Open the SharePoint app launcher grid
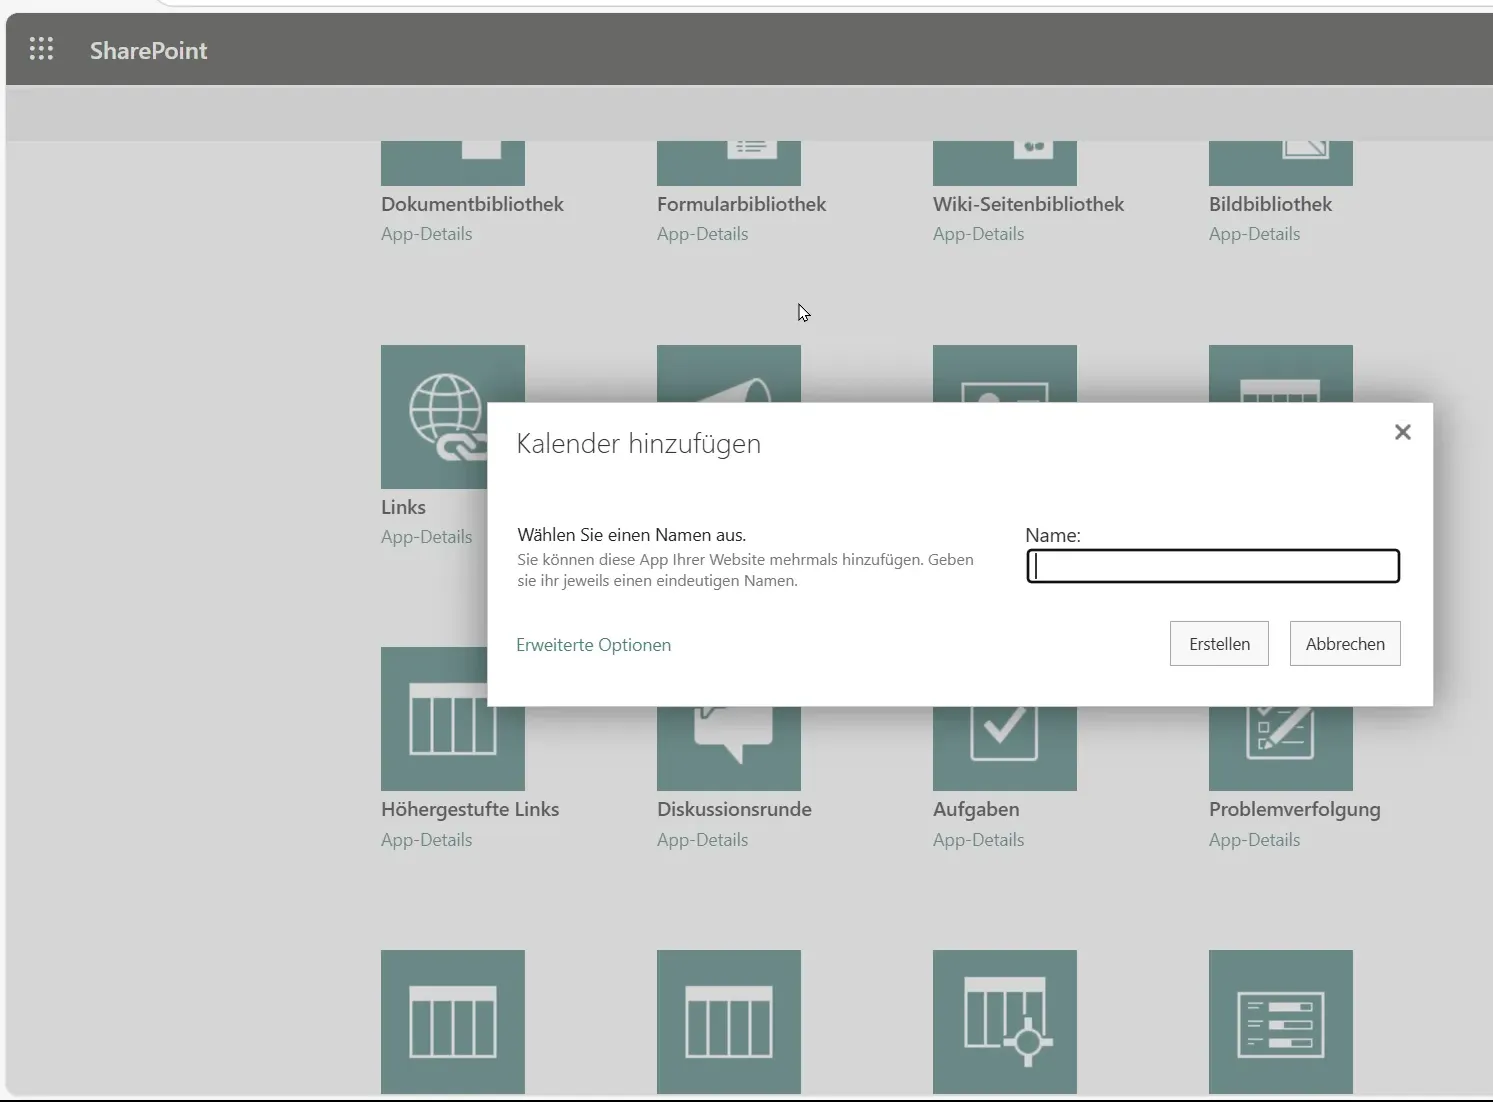1493x1102 pixels. 41,49
